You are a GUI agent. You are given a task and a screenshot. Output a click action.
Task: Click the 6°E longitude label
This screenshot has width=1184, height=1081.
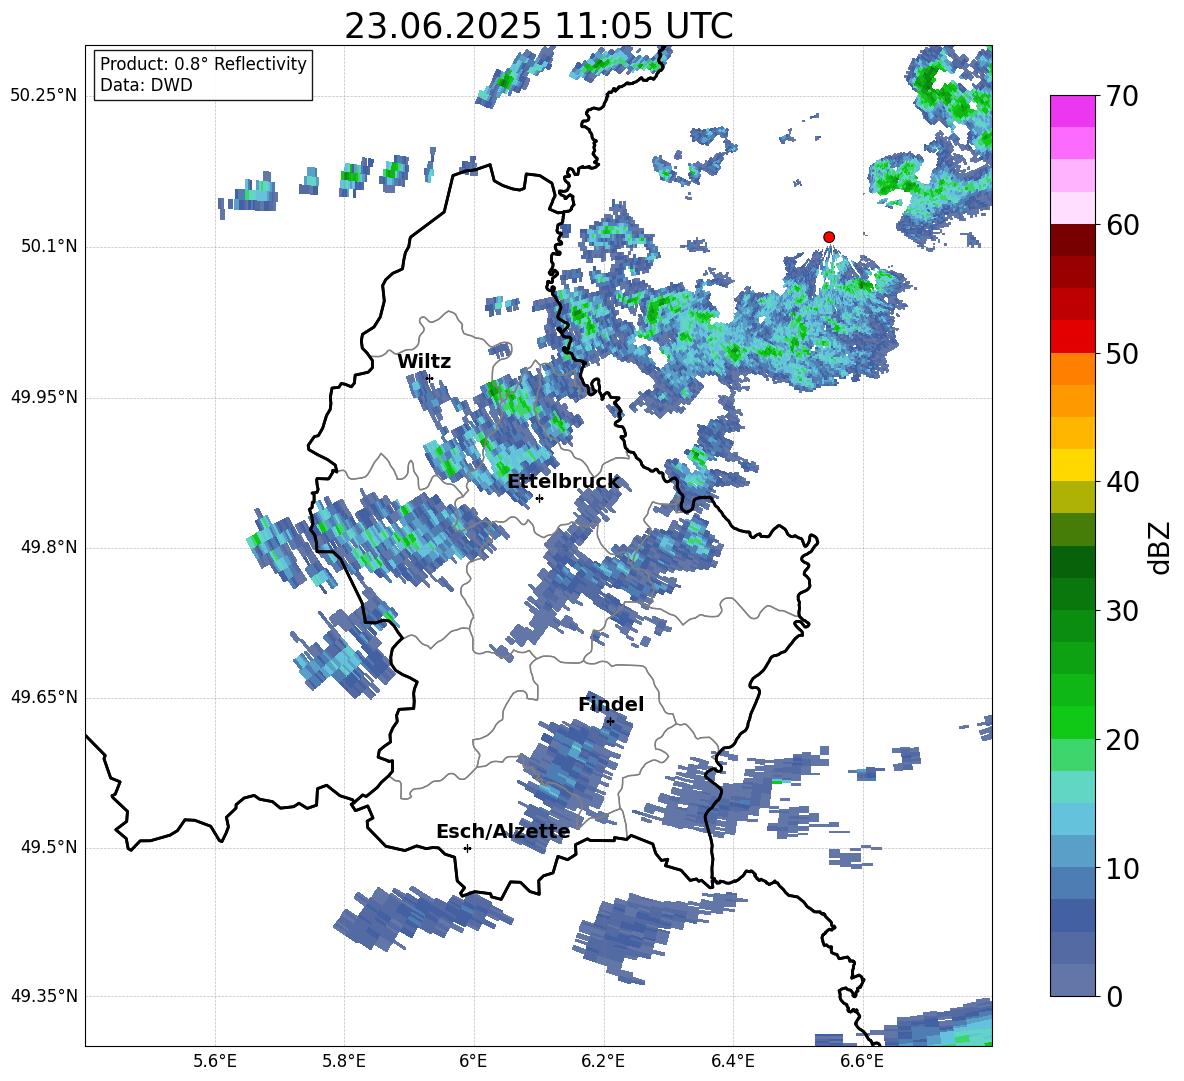tap(473, 1061)
